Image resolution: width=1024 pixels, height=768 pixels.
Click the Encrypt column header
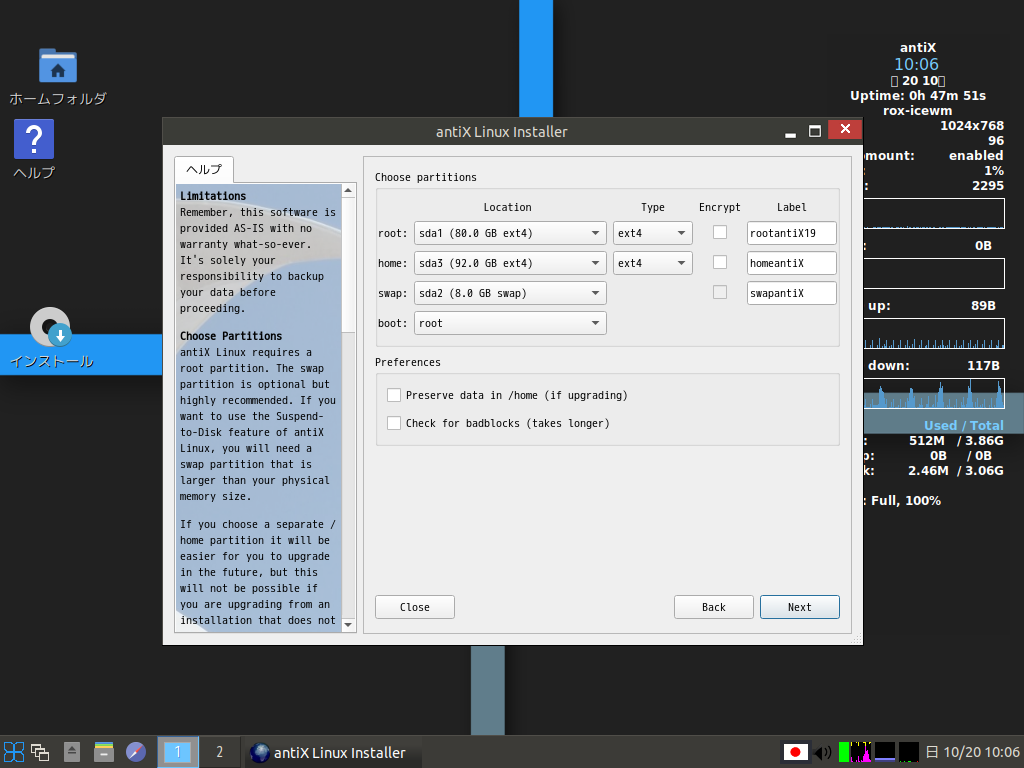(720, 207)
